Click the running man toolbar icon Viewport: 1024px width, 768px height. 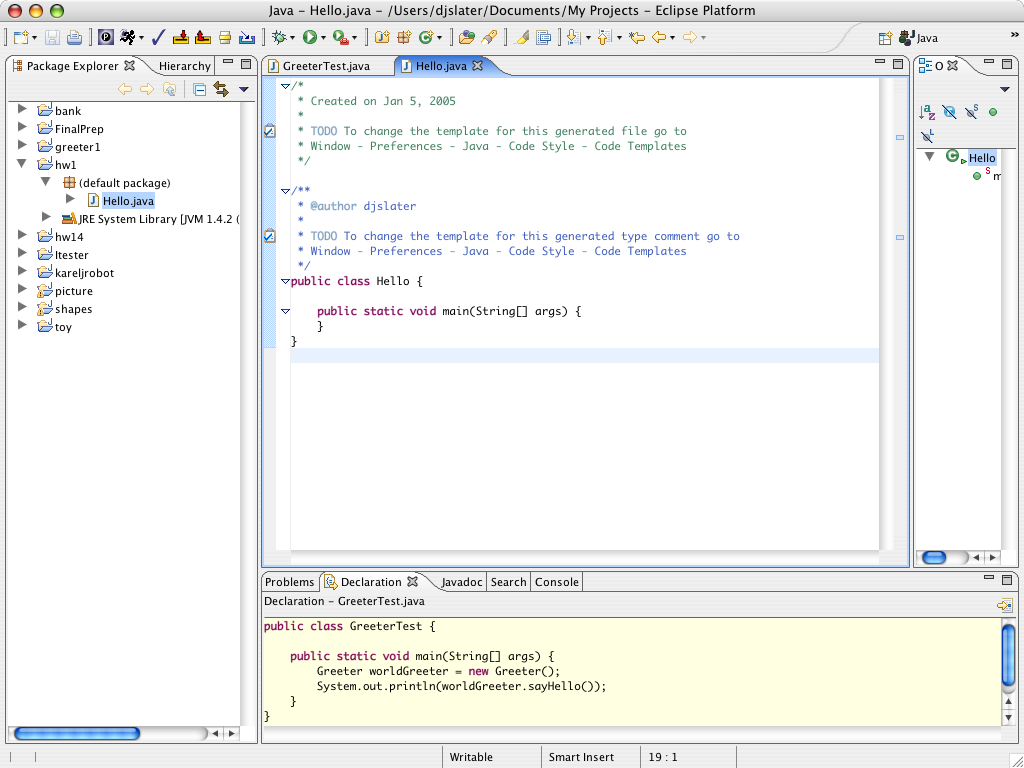(128, 37)
